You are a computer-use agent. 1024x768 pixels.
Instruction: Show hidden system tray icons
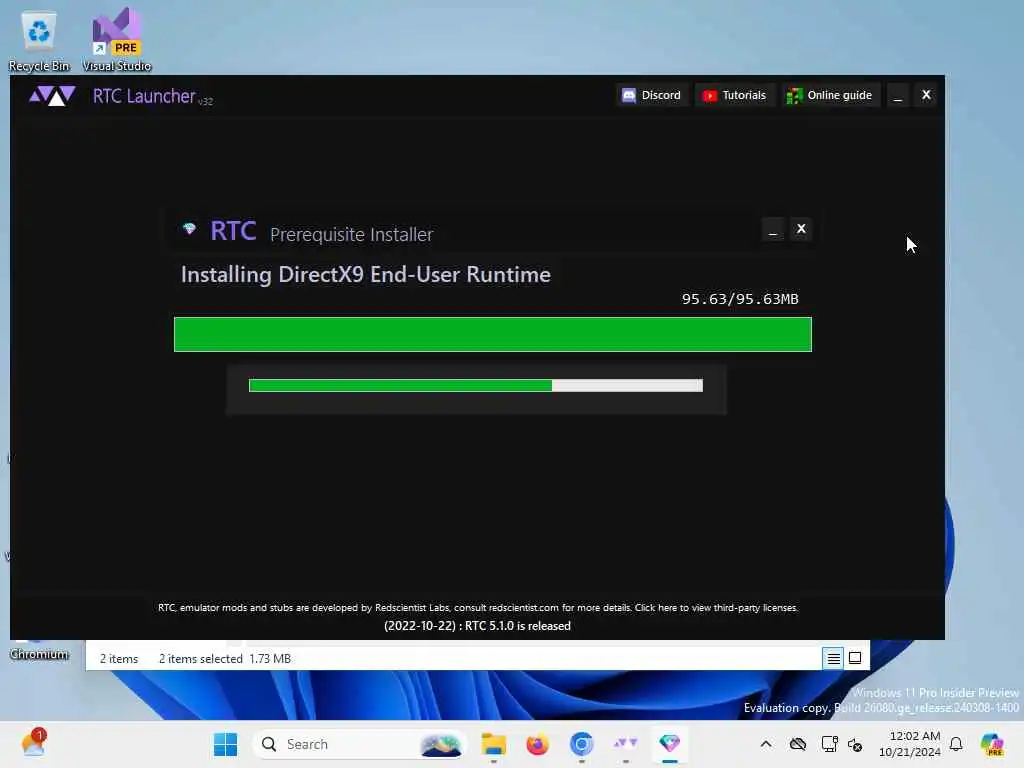[x=766, y=744]
